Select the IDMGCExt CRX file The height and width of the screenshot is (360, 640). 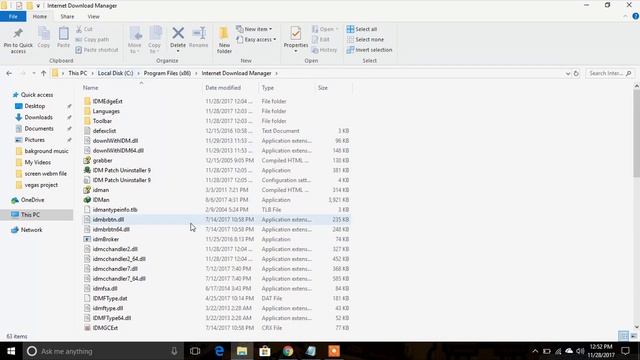[x=105, y=328]
